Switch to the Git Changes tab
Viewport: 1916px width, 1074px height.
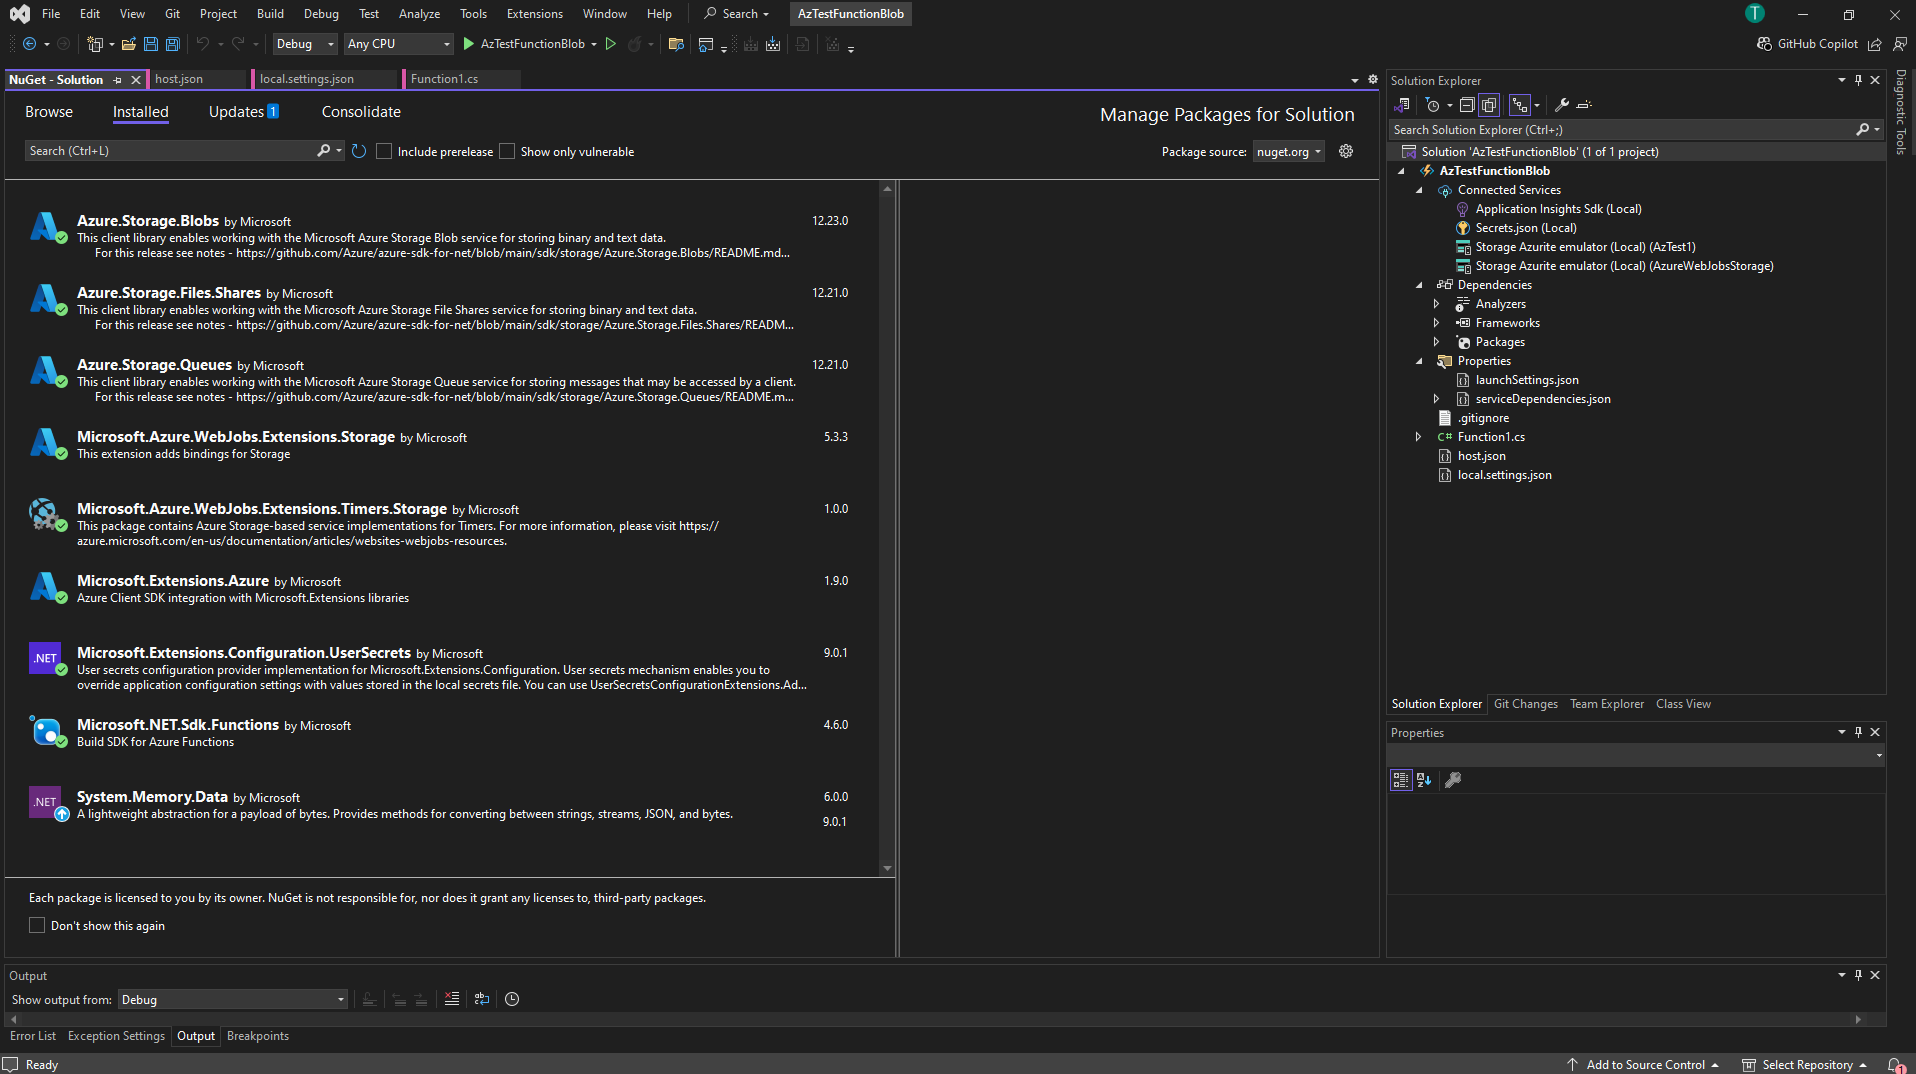tap(1525, 704)
